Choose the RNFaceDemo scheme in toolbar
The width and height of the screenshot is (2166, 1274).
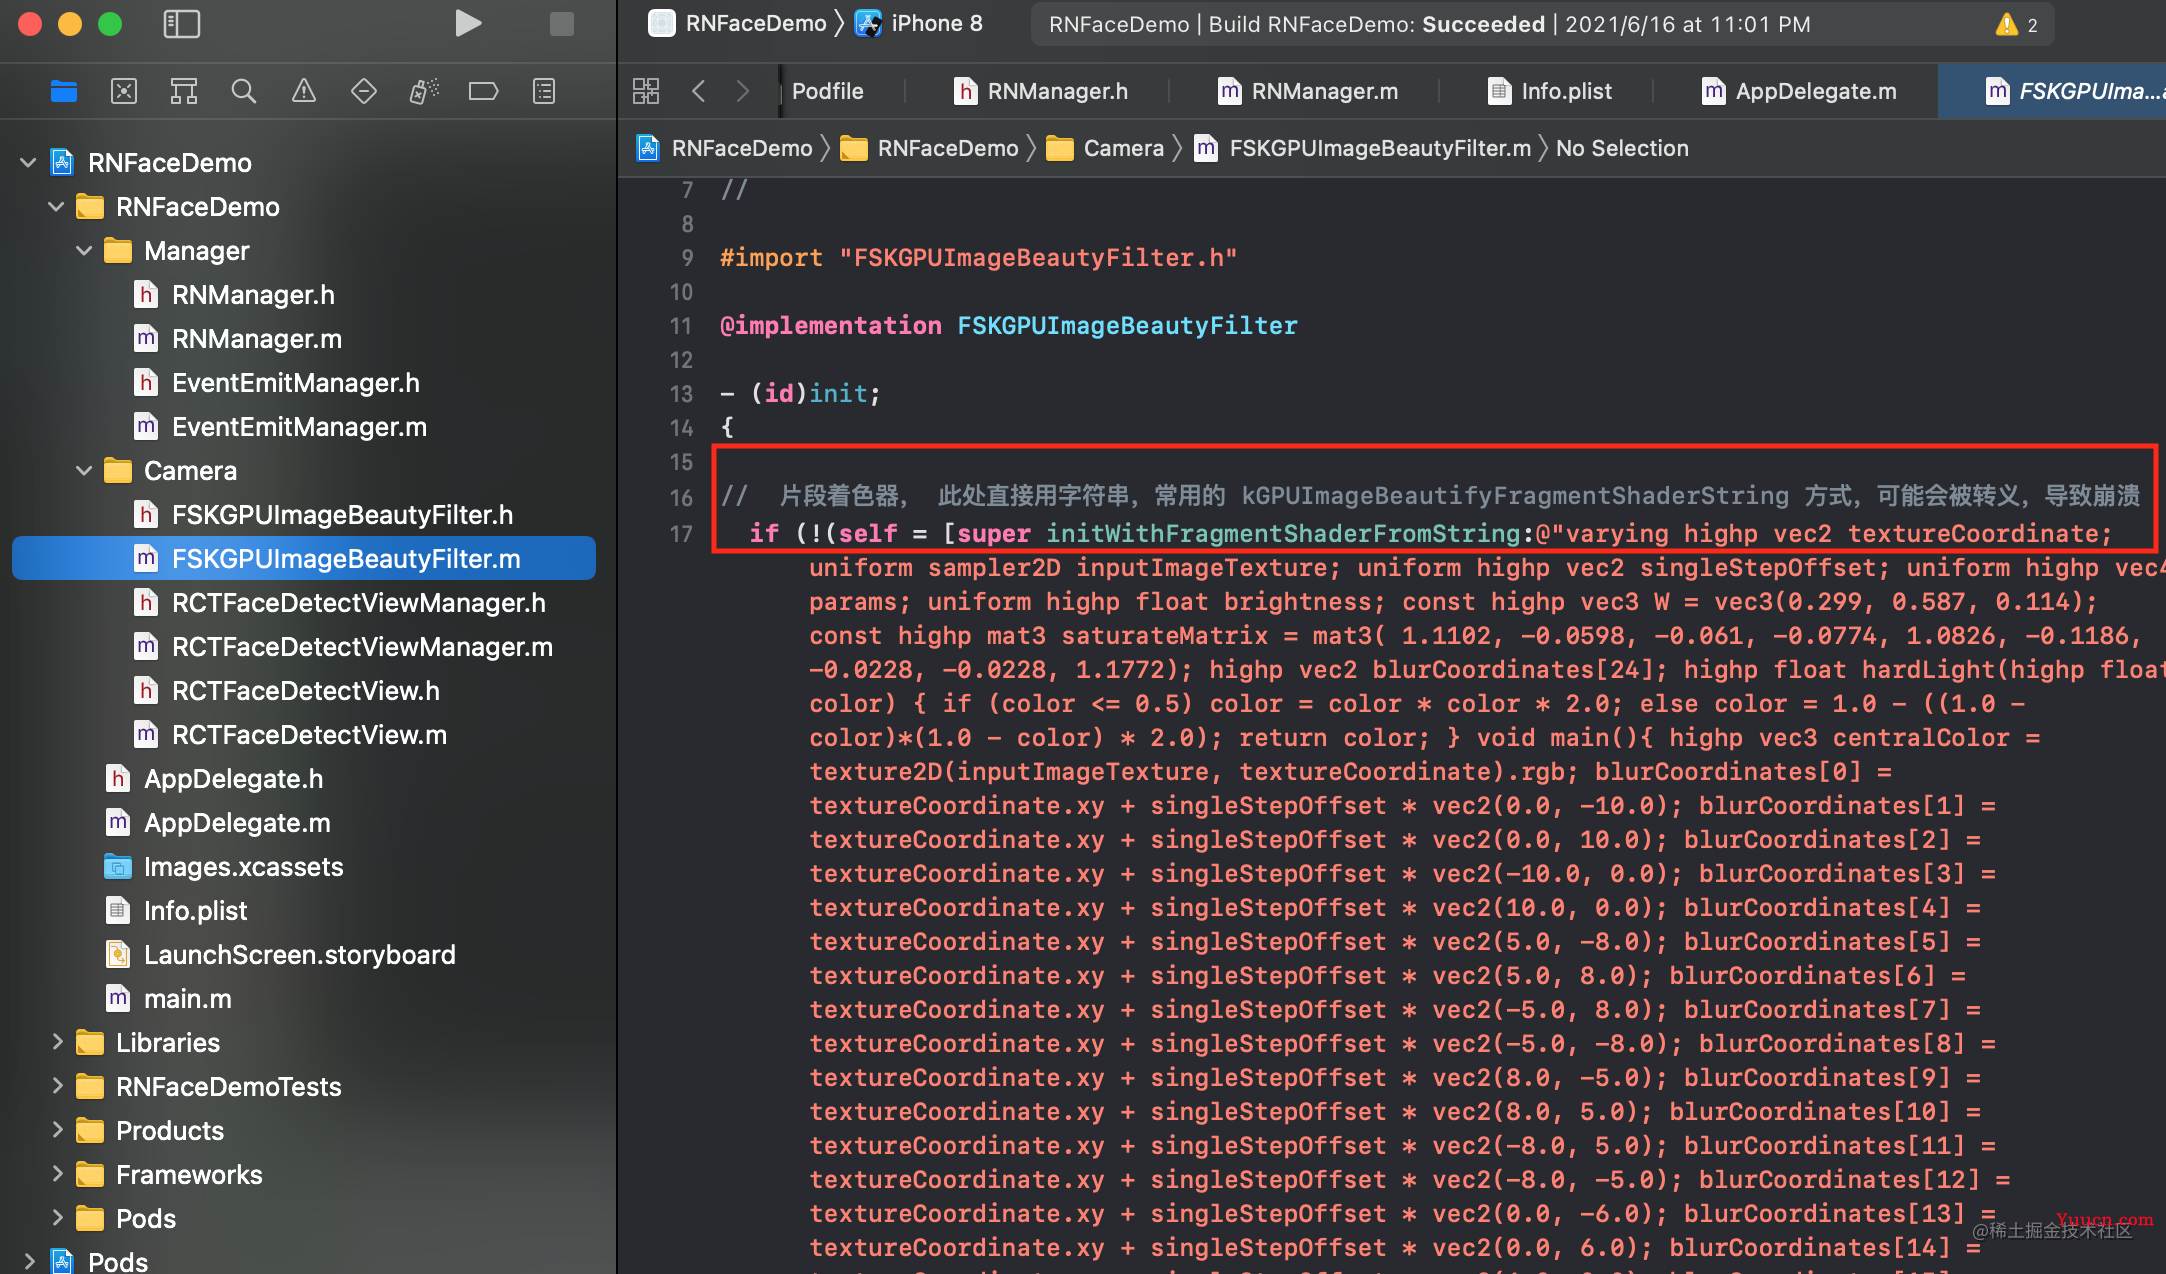[738, 23]
